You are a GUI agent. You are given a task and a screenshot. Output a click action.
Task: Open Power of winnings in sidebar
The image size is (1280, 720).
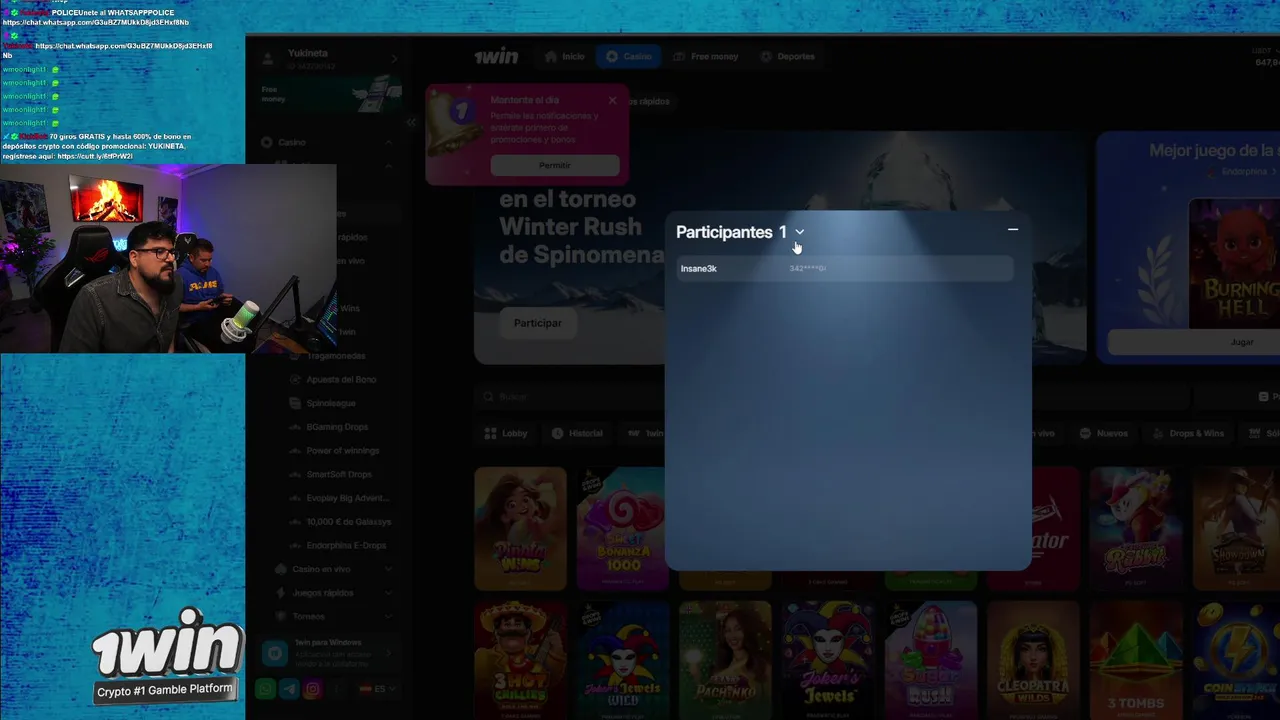[x=343, y=451]
